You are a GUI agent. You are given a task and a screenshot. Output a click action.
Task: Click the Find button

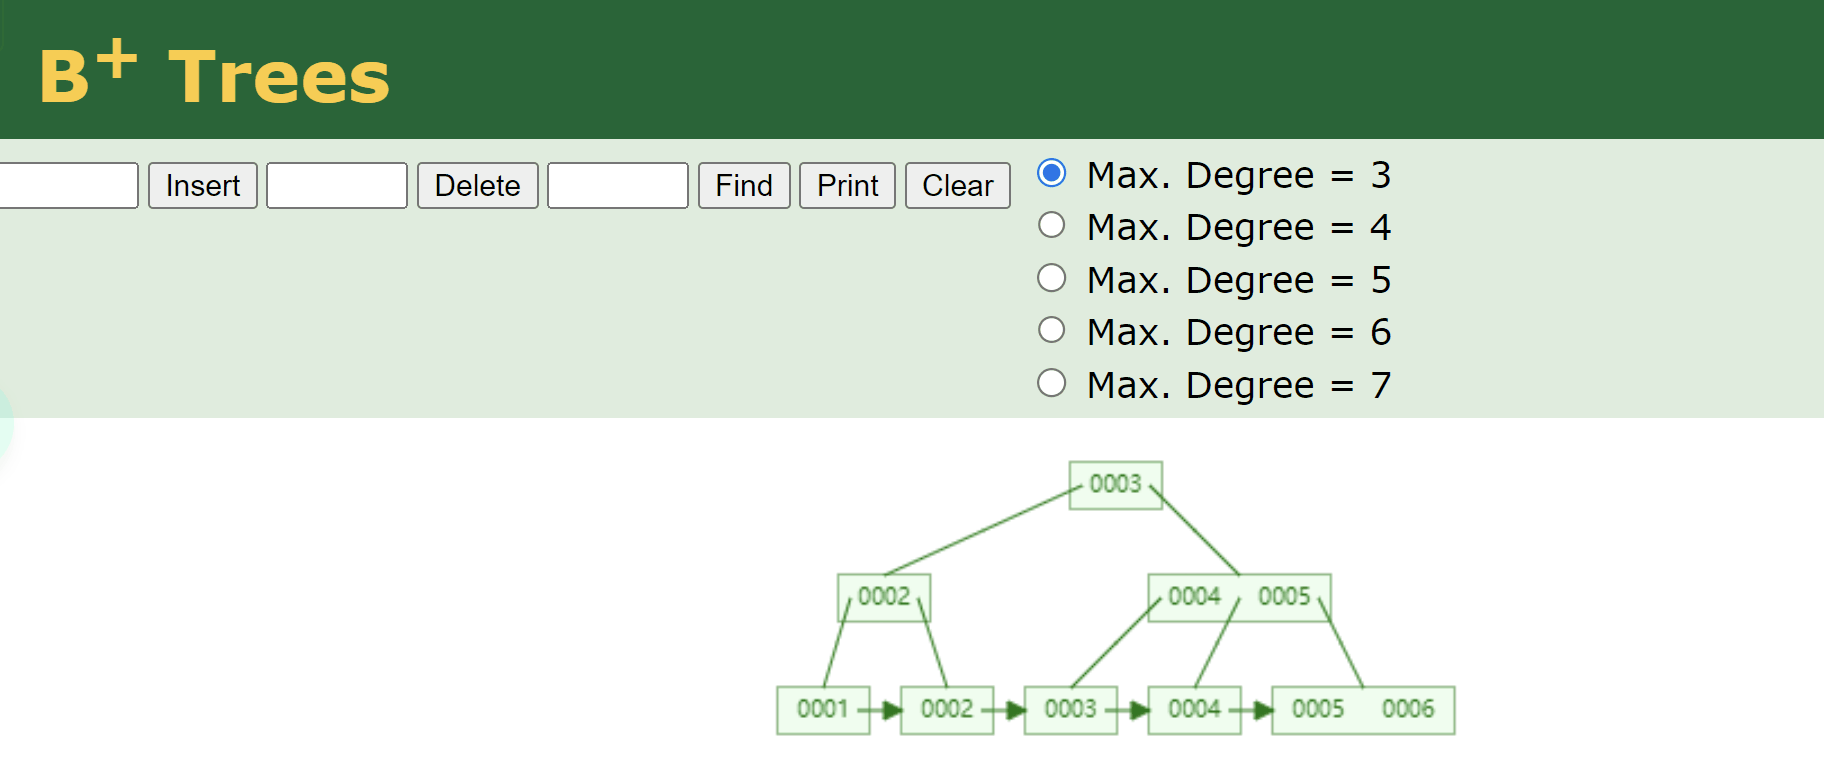[744, 186]
